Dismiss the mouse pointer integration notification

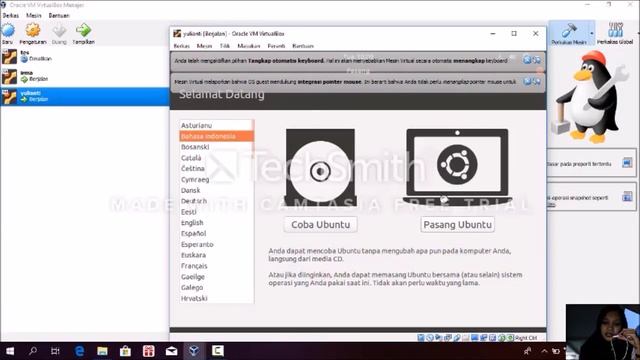[527, 81]
